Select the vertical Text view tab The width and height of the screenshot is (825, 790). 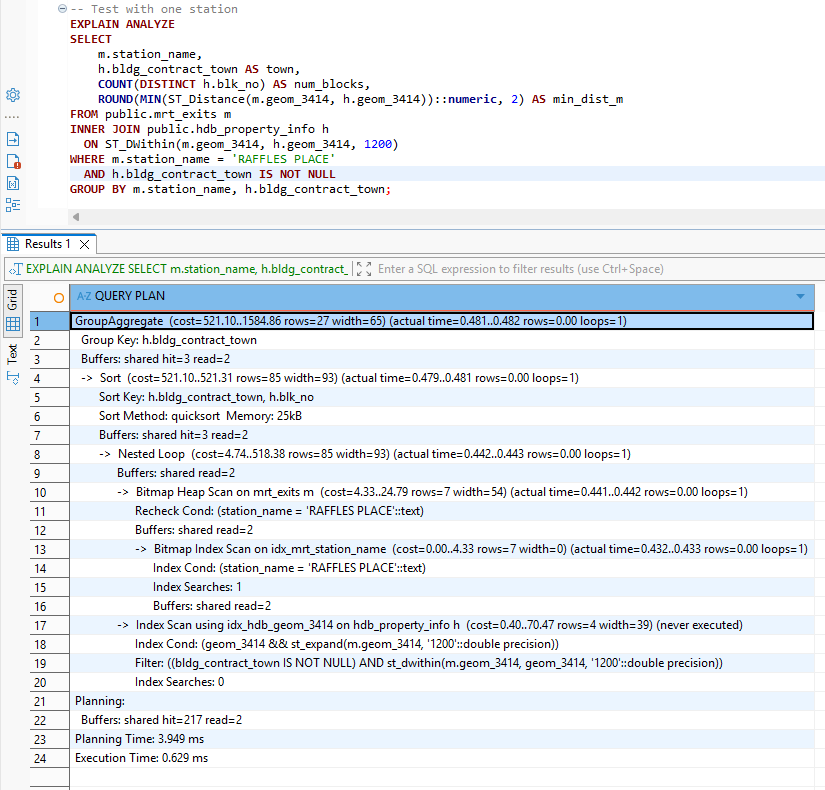(13, 354)
